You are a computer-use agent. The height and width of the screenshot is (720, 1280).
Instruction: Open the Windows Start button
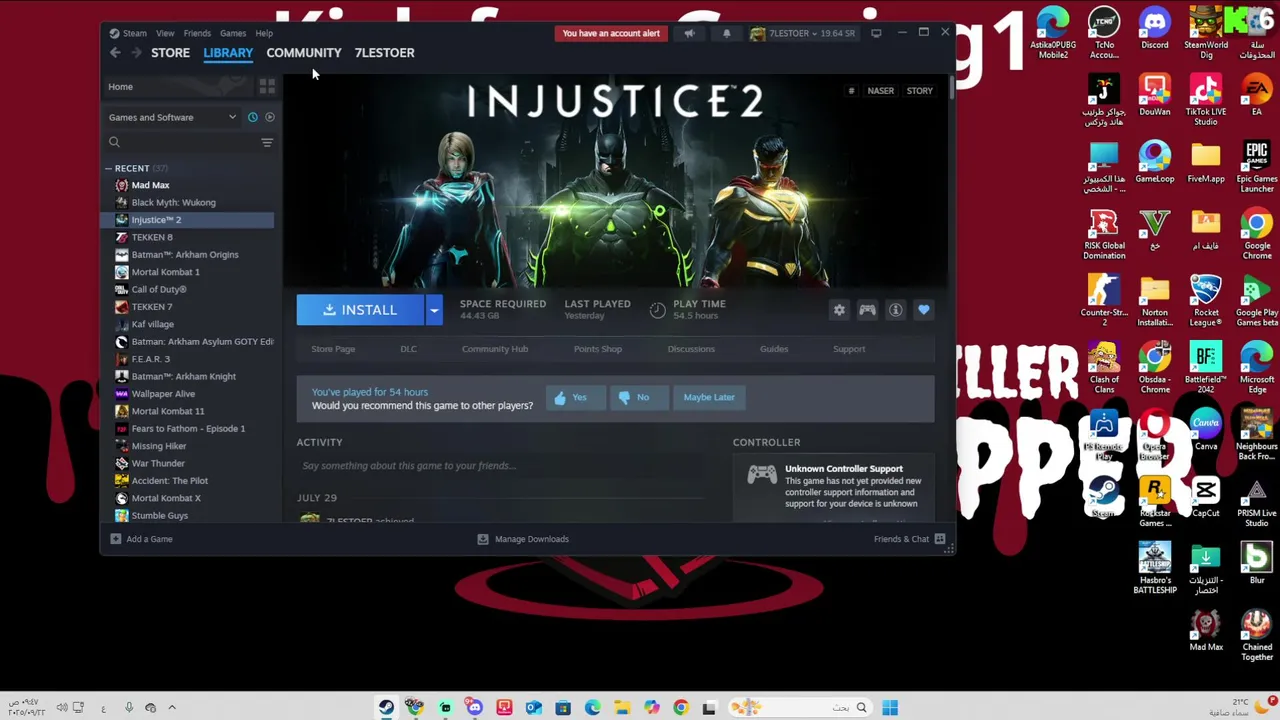(x=889, y=708)
